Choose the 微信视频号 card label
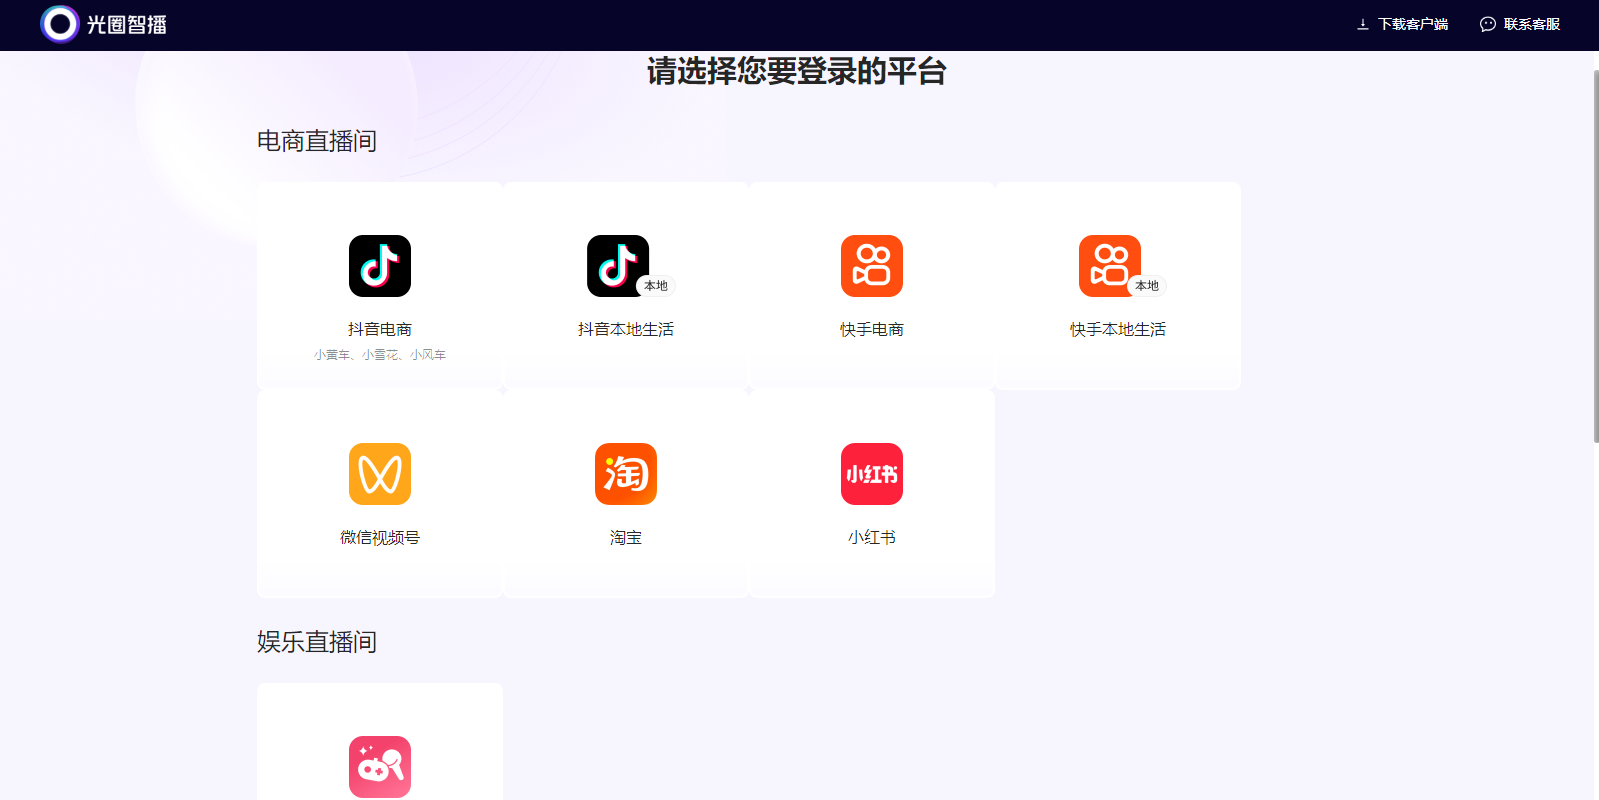 click(x=379, y=537)
